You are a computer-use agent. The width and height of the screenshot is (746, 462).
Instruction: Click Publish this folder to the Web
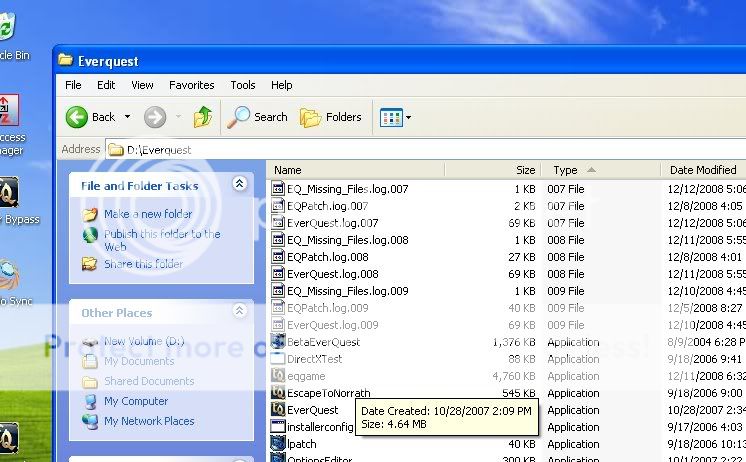[162, 240]
